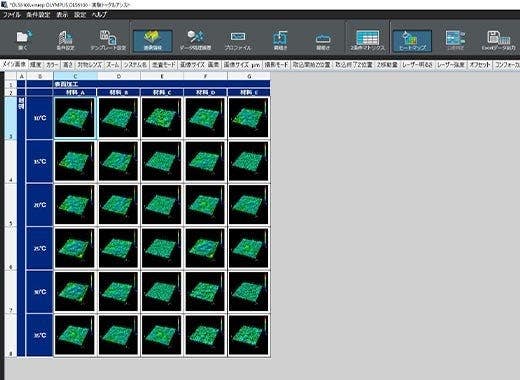
Task: Open the ファイル menu
Action: pyautogui.click(x=12, y=15)
